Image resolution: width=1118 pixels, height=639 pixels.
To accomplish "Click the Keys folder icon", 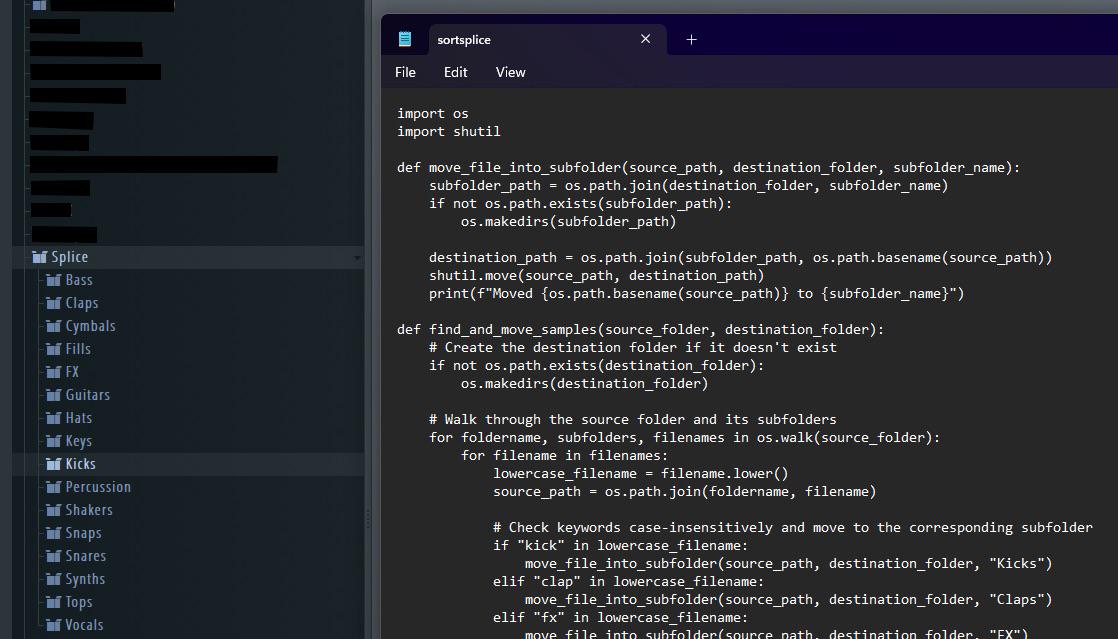I will click(x=51, y=440).
